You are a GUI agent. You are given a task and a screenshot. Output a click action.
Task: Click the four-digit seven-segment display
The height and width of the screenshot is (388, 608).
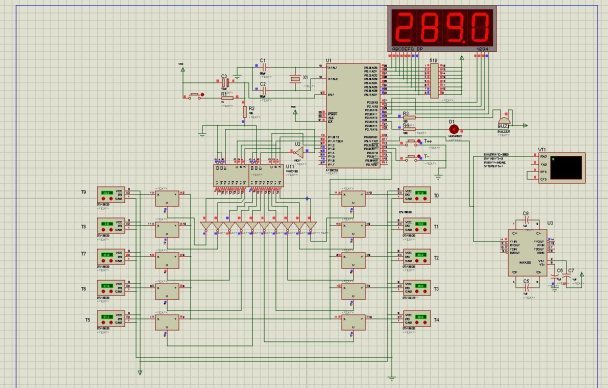click(442, 28)
